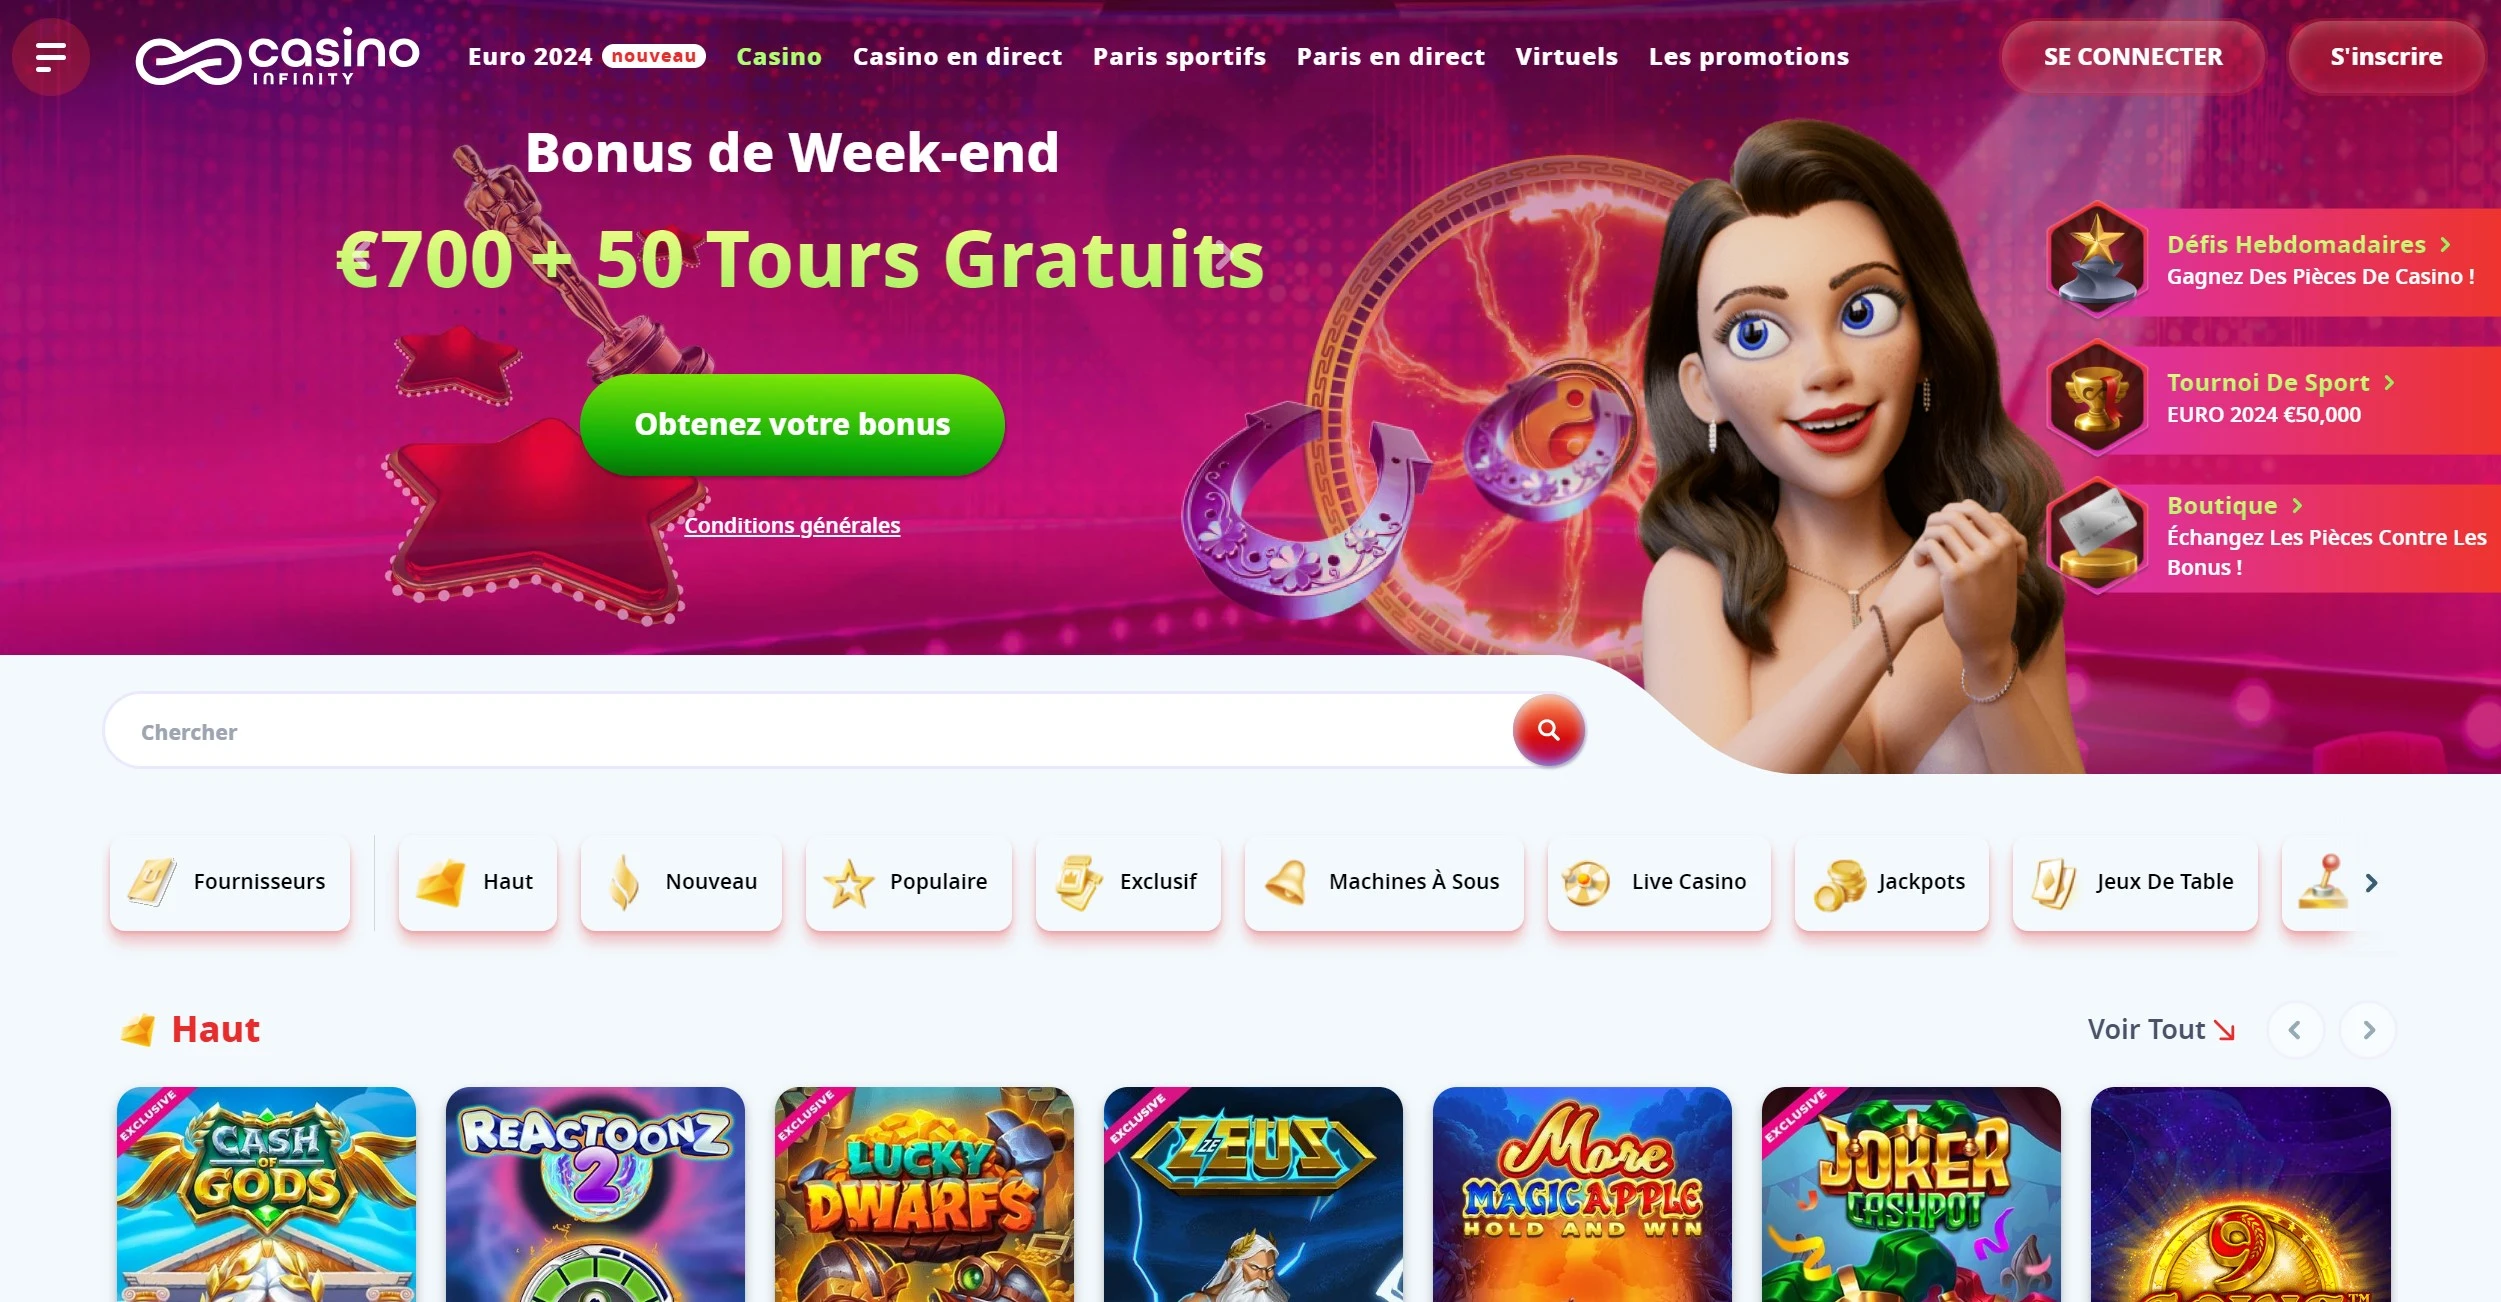
Task: Select the Jackpots coins category
Action: coord(1891,882)
